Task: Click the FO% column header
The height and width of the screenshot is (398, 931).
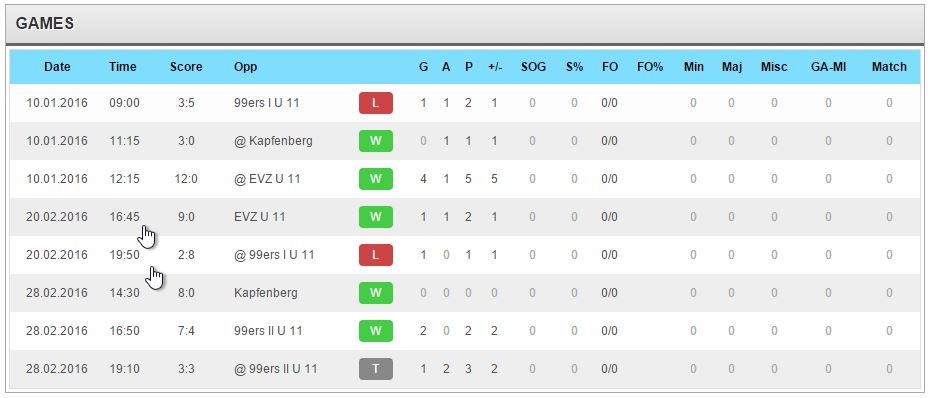Action: pos(650,67)
